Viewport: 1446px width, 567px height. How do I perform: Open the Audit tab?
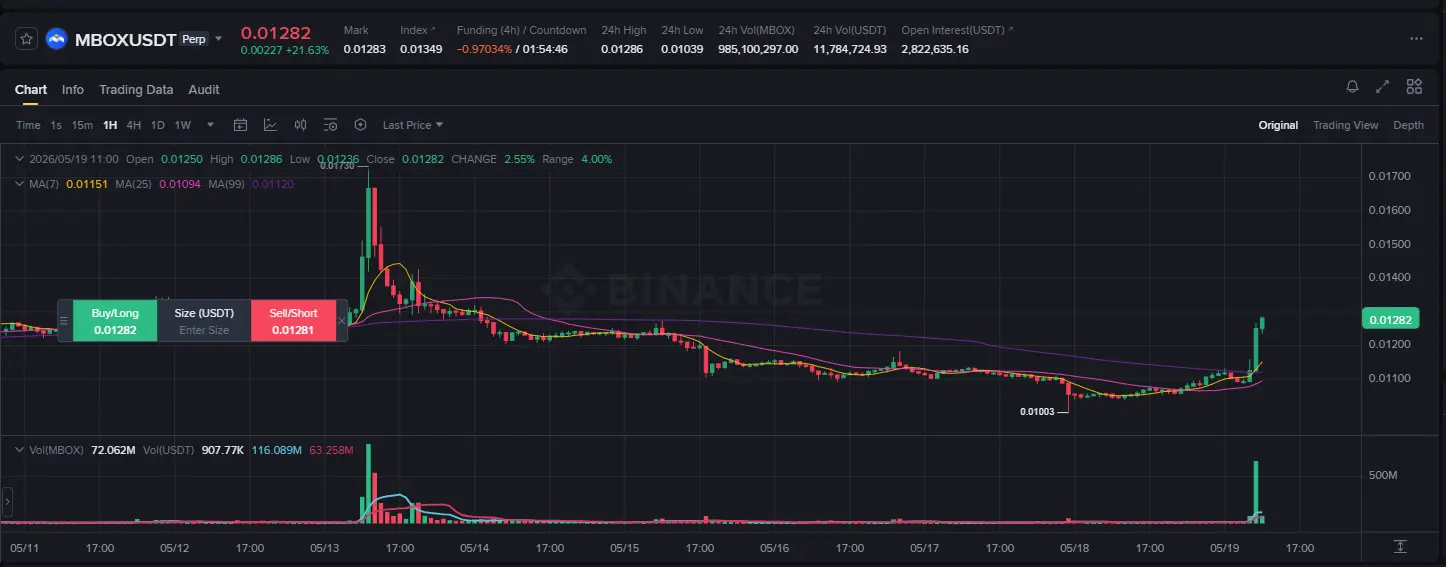coord(204,89)
